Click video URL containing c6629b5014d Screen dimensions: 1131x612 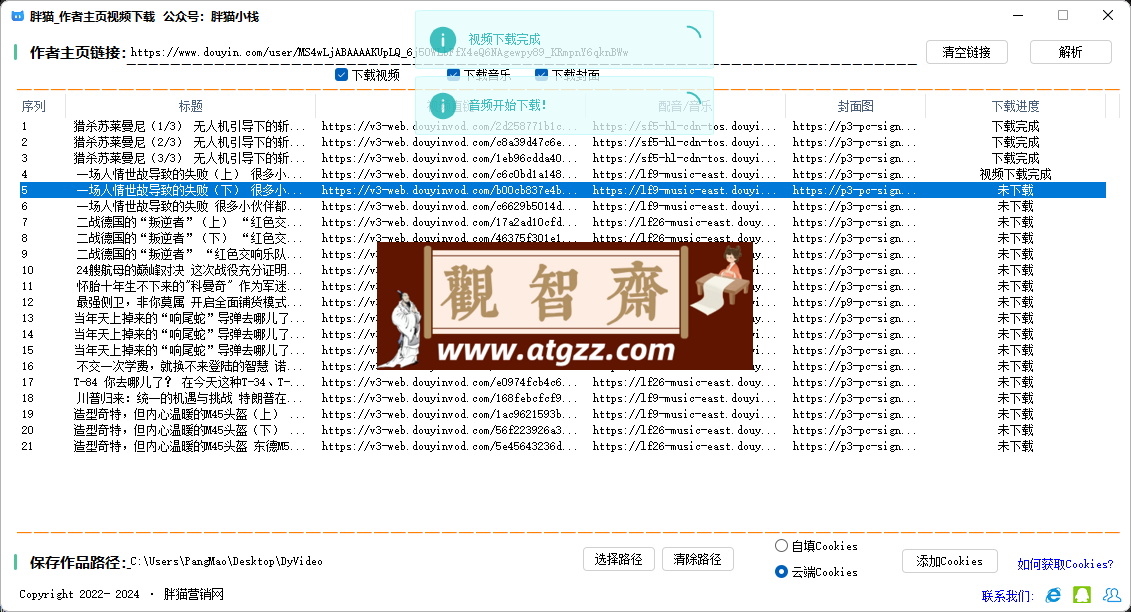click(x=449, y=206)
